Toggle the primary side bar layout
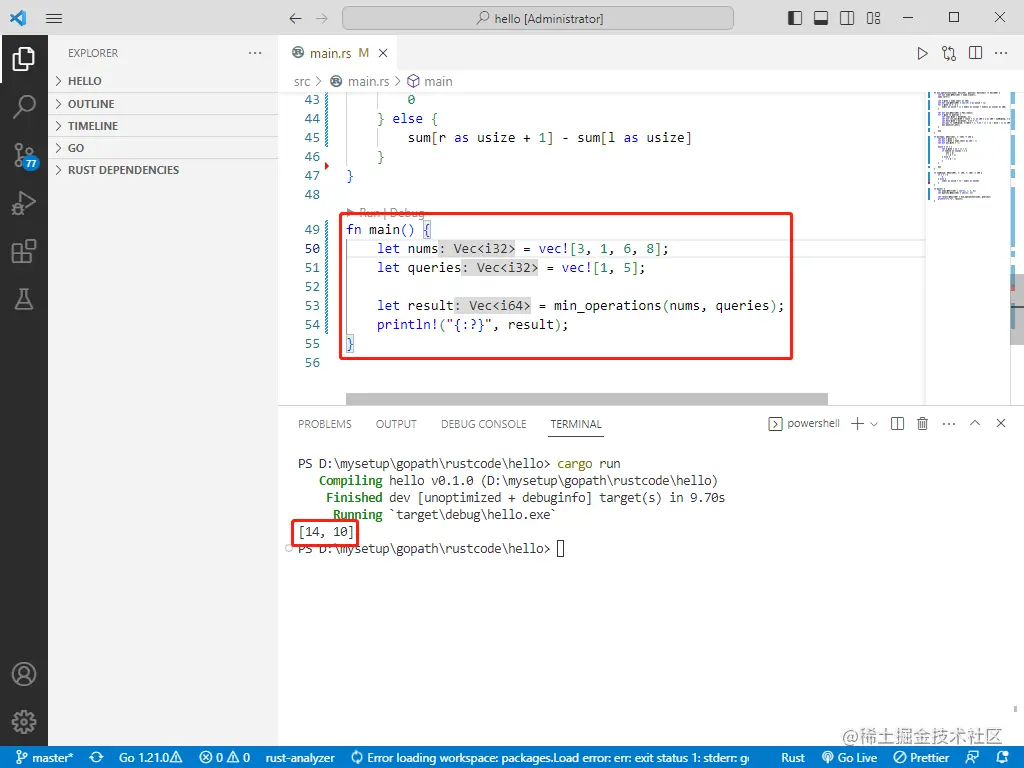 795,18
